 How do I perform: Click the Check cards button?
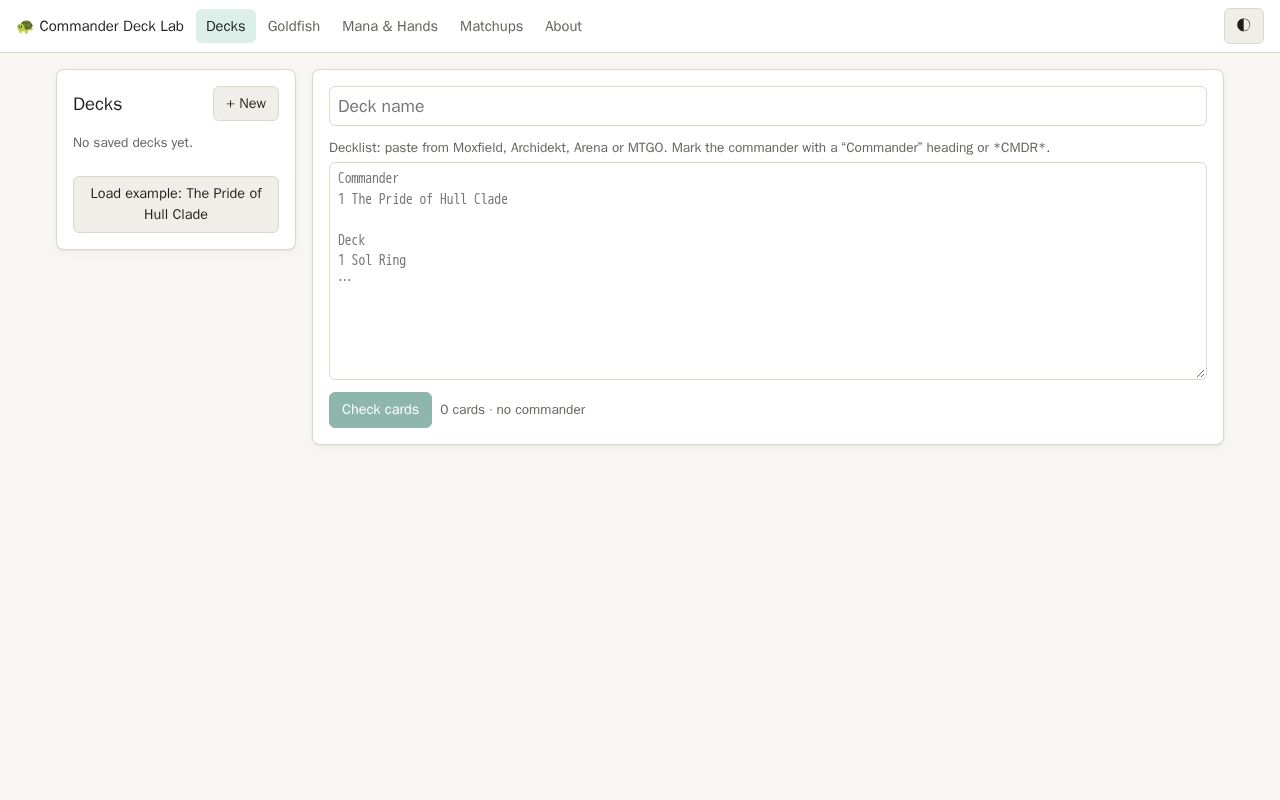(x=380, y=410)
